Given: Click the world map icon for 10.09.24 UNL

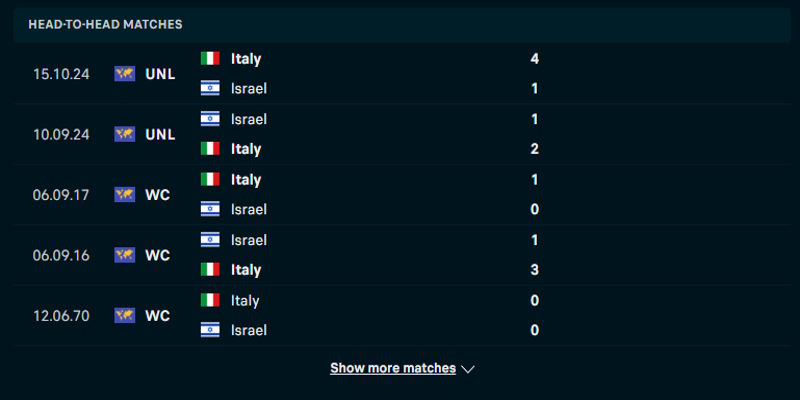Looking at the screenshot, I should pyautogui.click(x=125, y=134).
